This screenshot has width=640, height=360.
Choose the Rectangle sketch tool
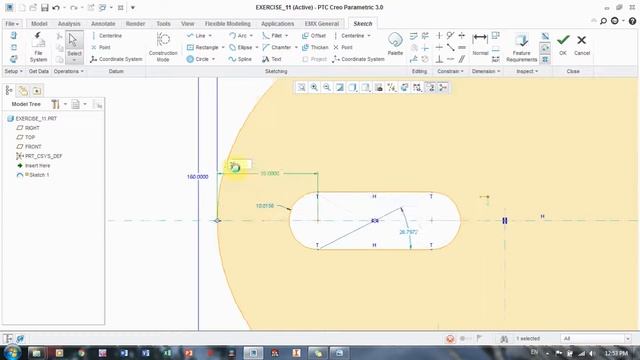click(203, 47)
